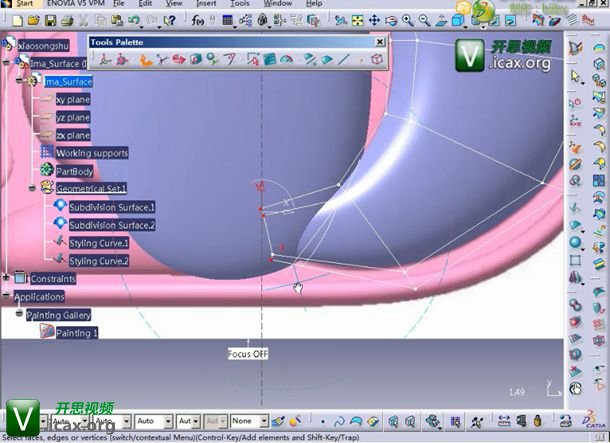Viewport: 610px width, 443px height.
Task: Open the None dropdown in bottom toolbar
Action: coord(264,421)
